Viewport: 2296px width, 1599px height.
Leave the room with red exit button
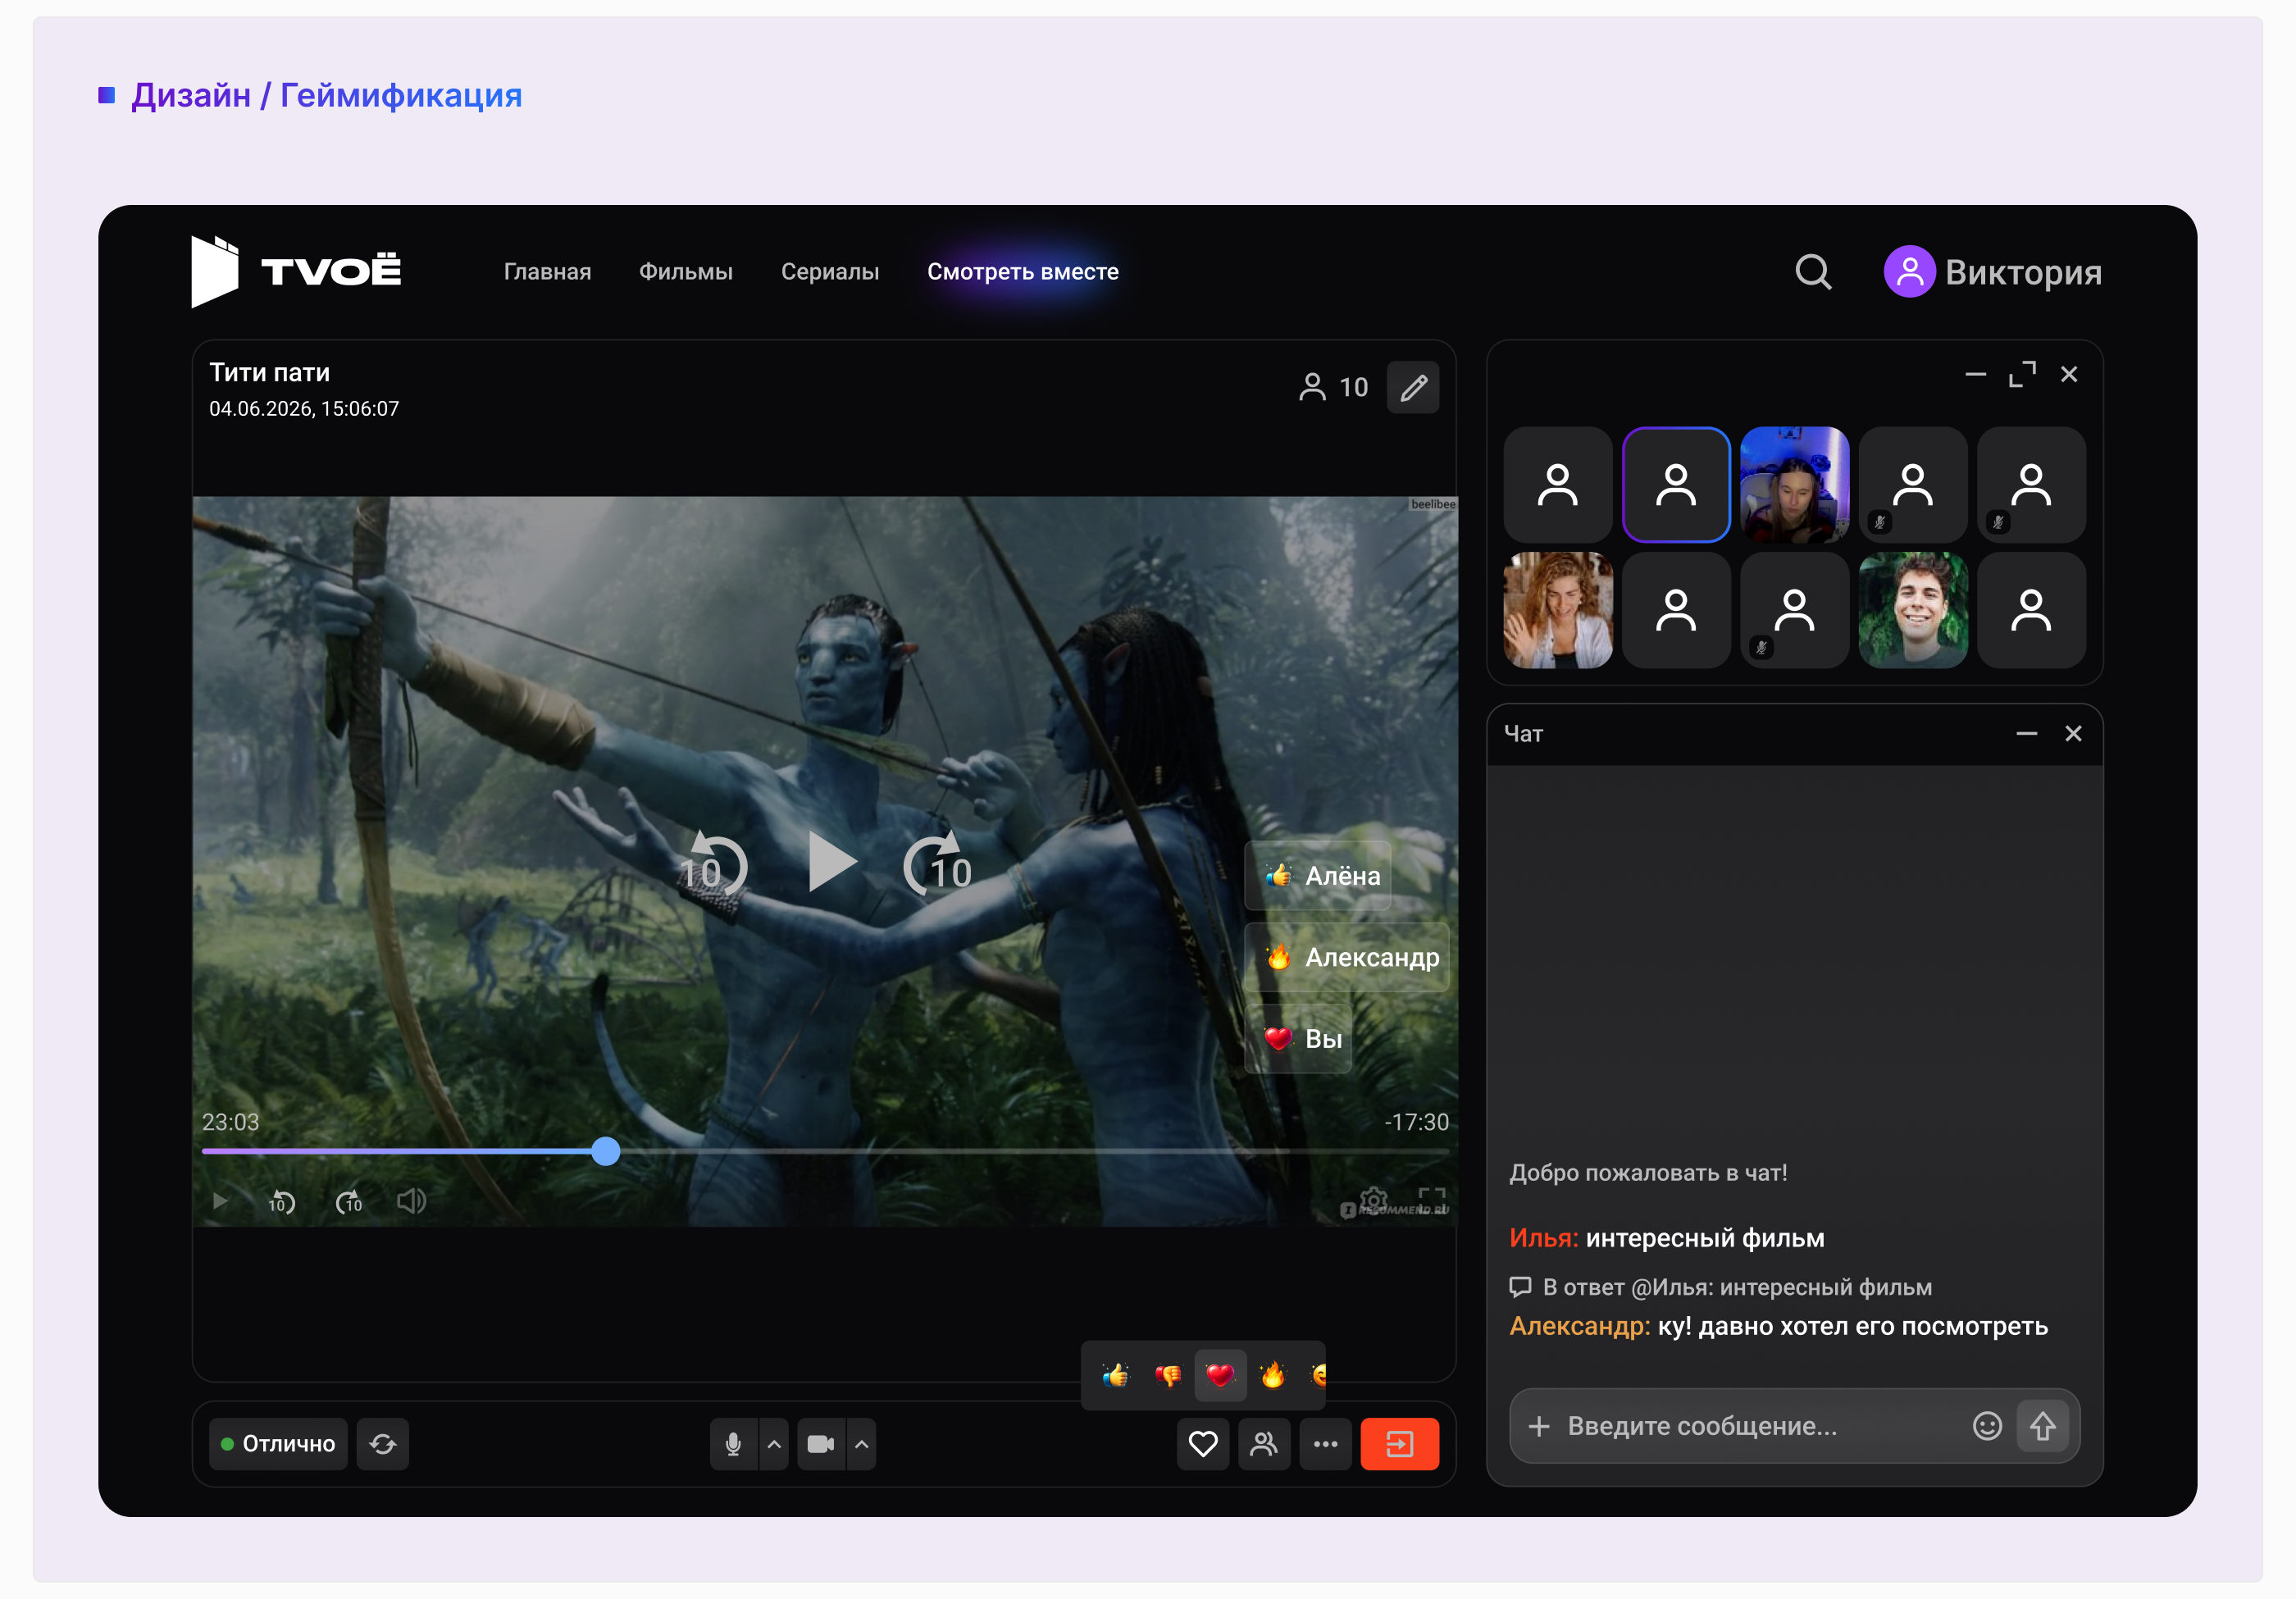(1400, 1444)
